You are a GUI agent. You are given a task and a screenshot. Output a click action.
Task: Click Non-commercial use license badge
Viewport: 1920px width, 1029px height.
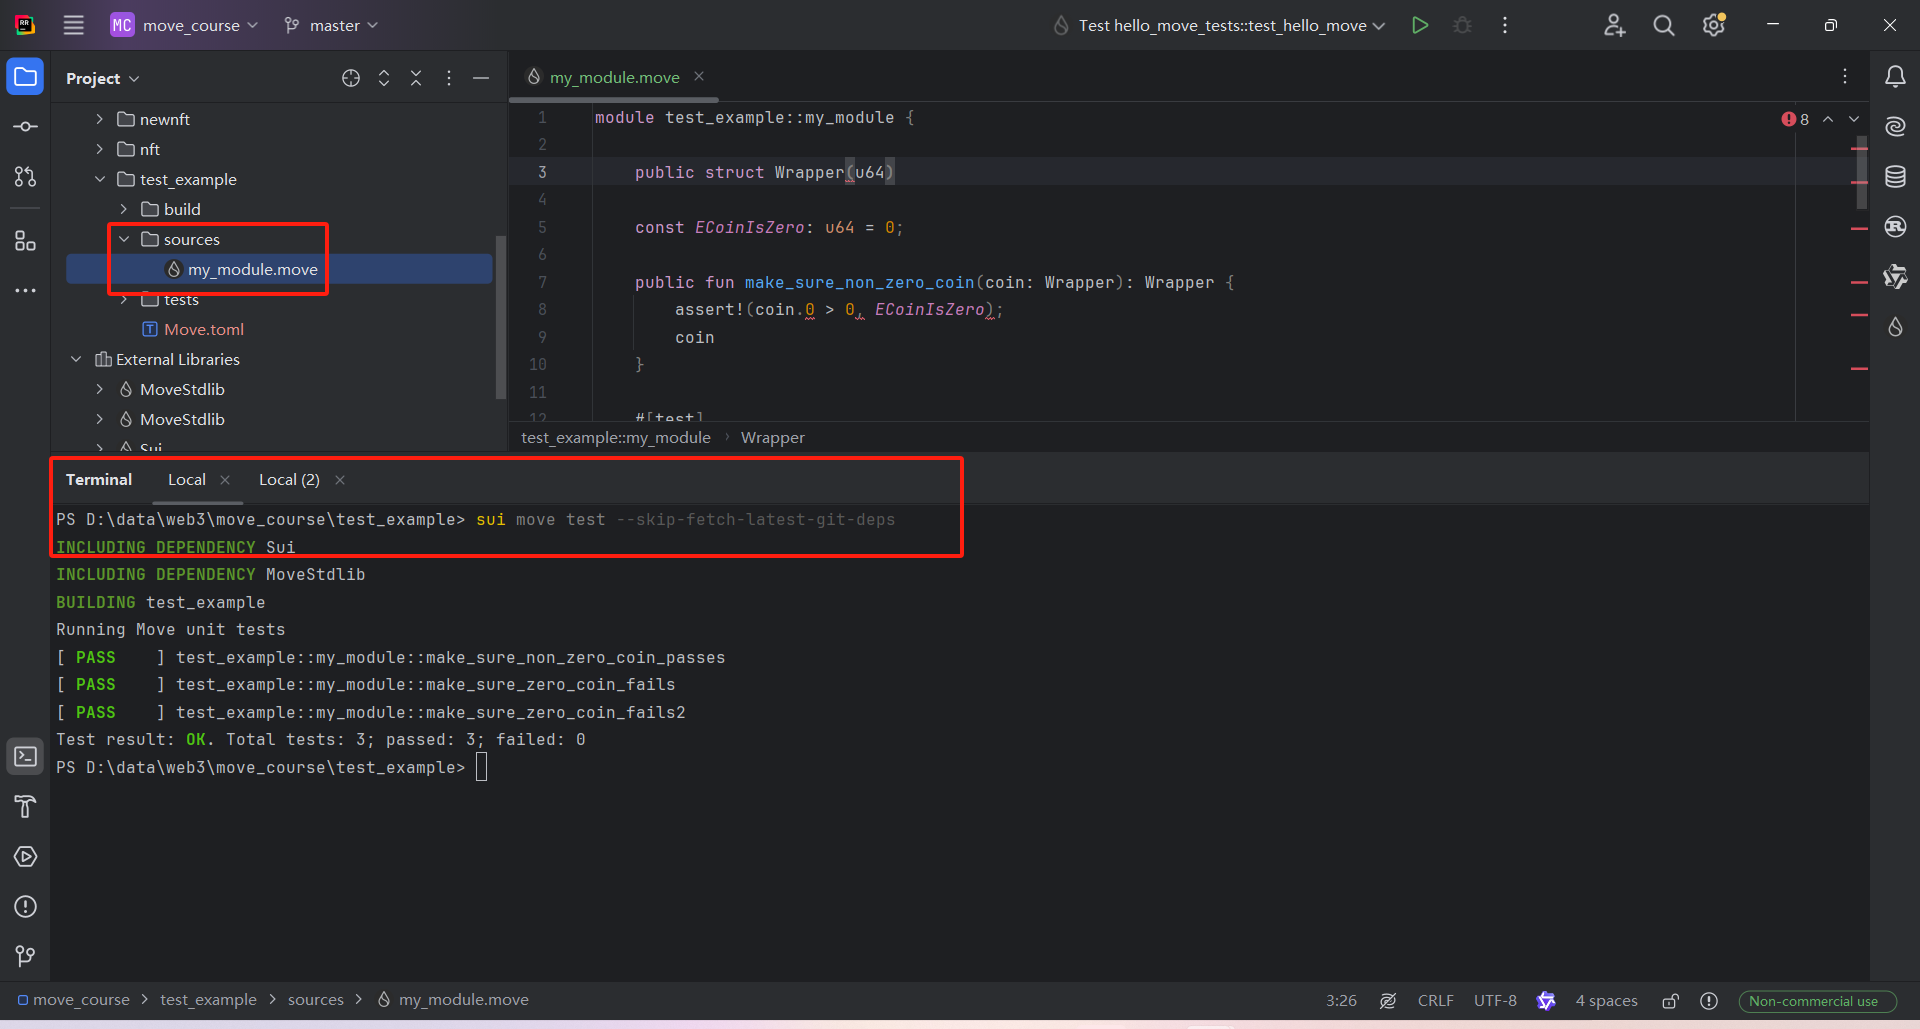[1818, 1001]
